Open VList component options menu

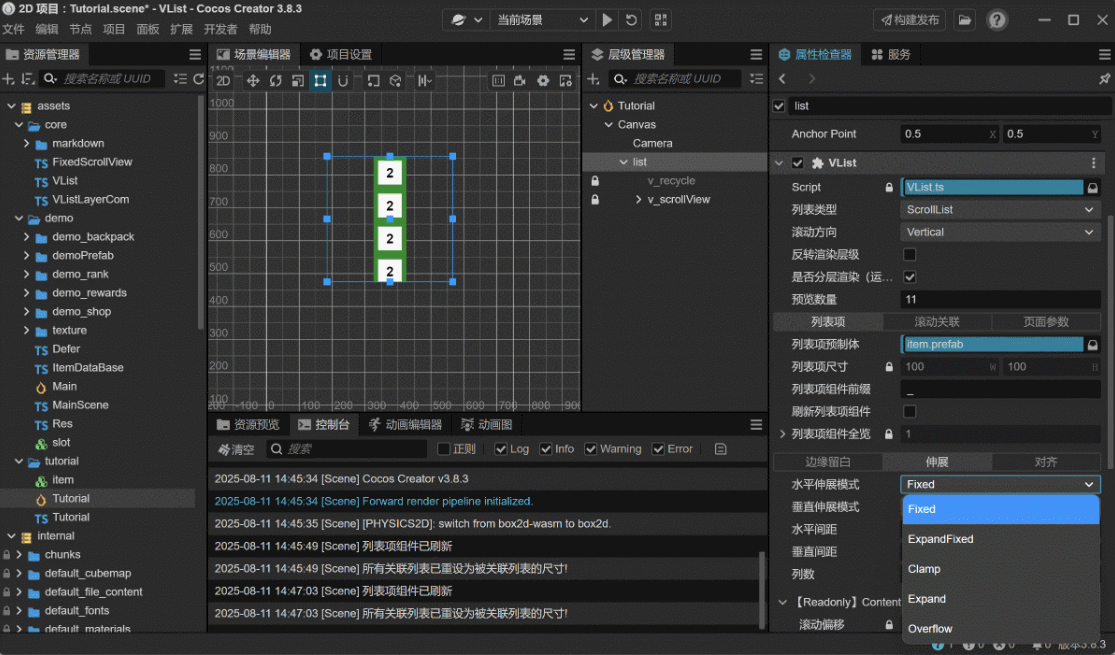click(1093, 163)
